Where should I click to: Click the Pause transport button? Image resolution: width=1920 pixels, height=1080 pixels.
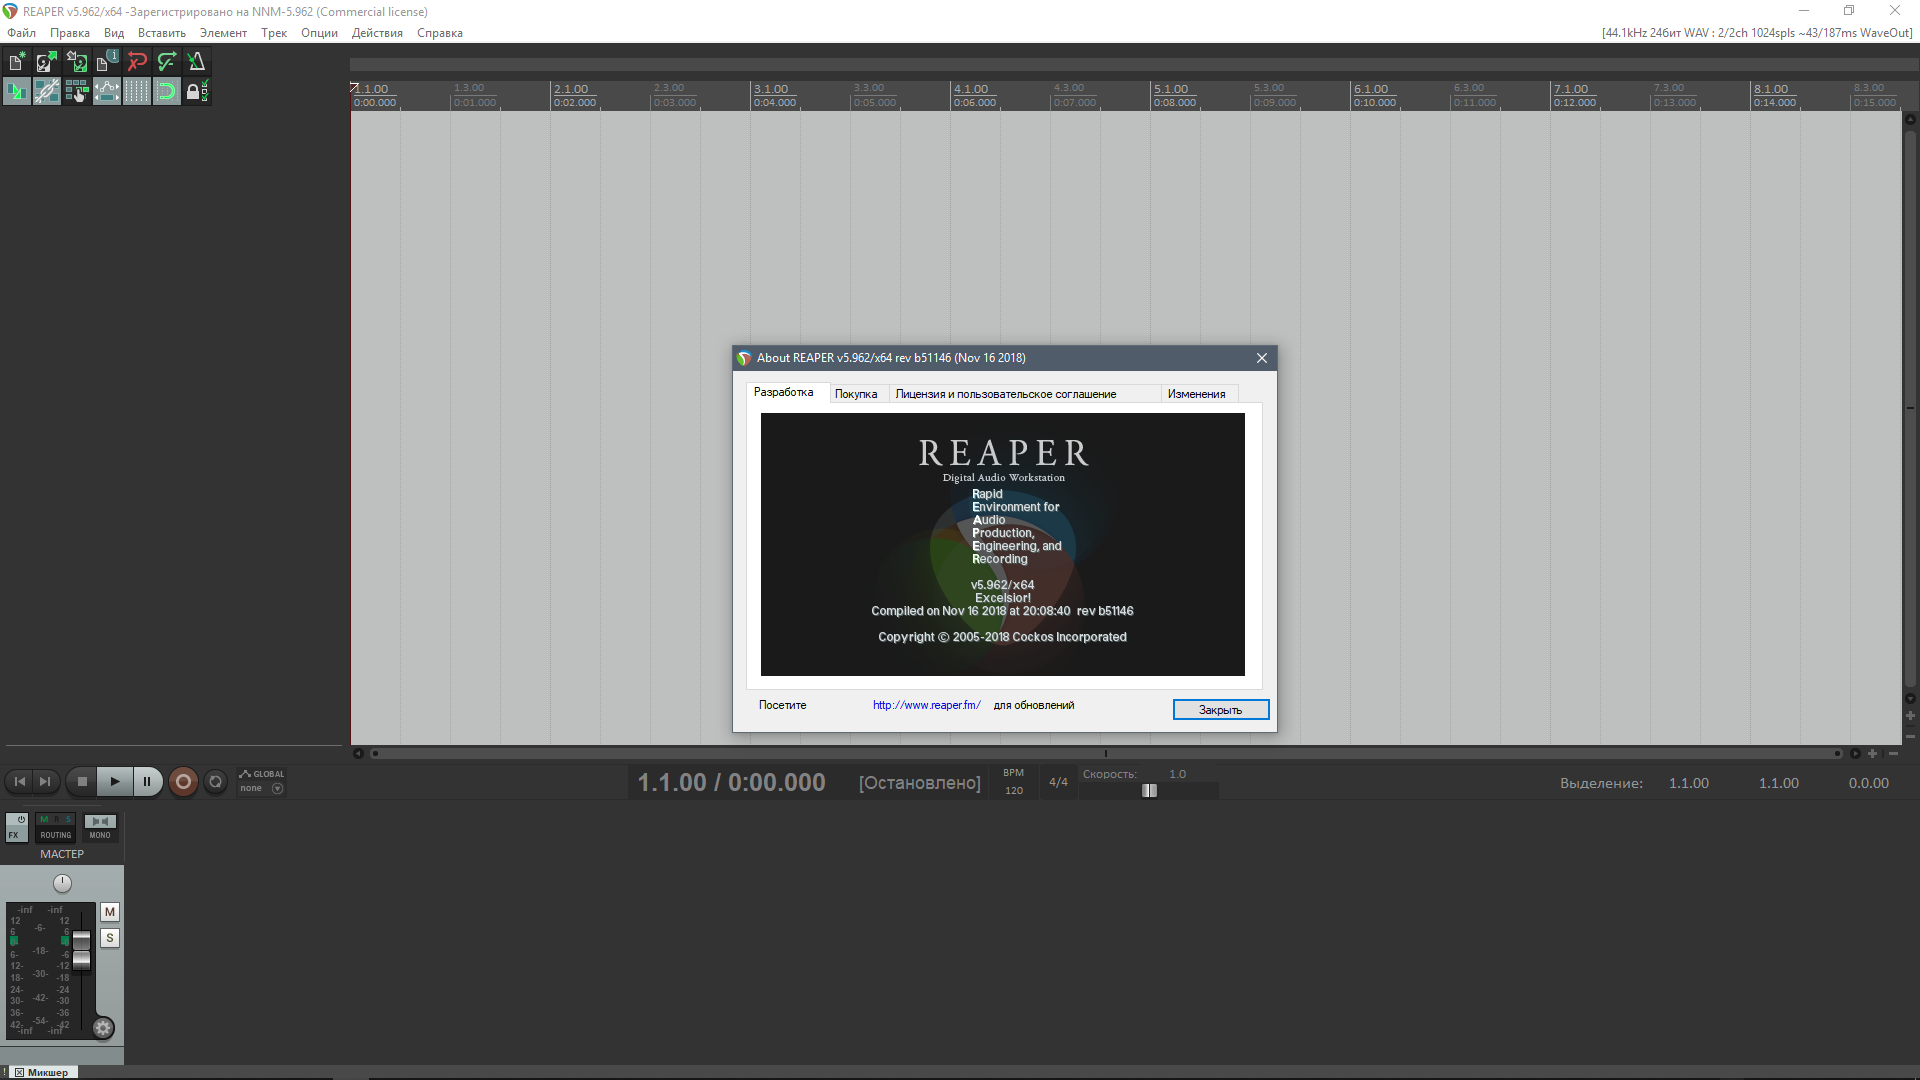(147, 782)
